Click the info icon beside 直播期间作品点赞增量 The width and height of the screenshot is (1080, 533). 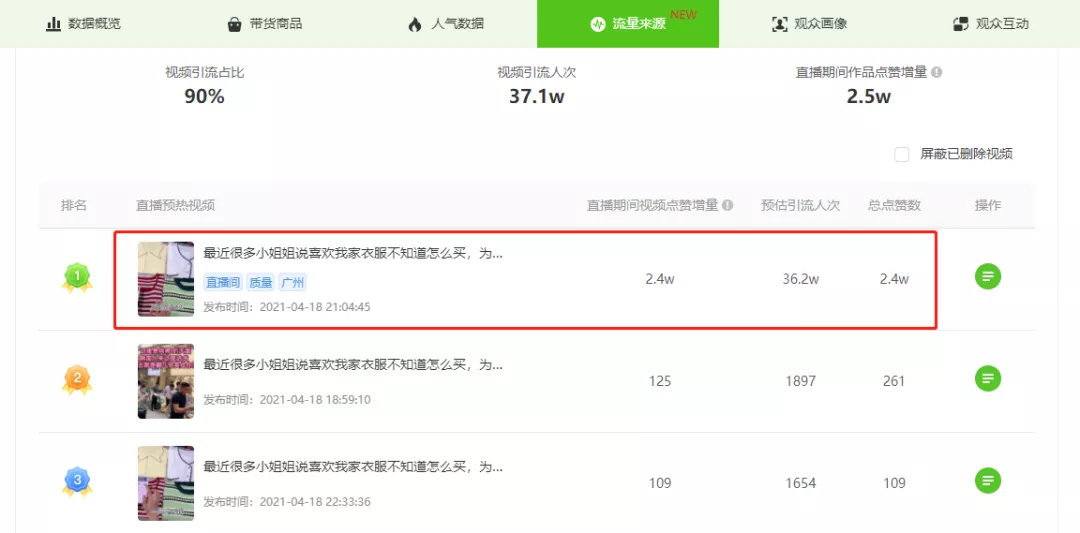click(937, 72)
